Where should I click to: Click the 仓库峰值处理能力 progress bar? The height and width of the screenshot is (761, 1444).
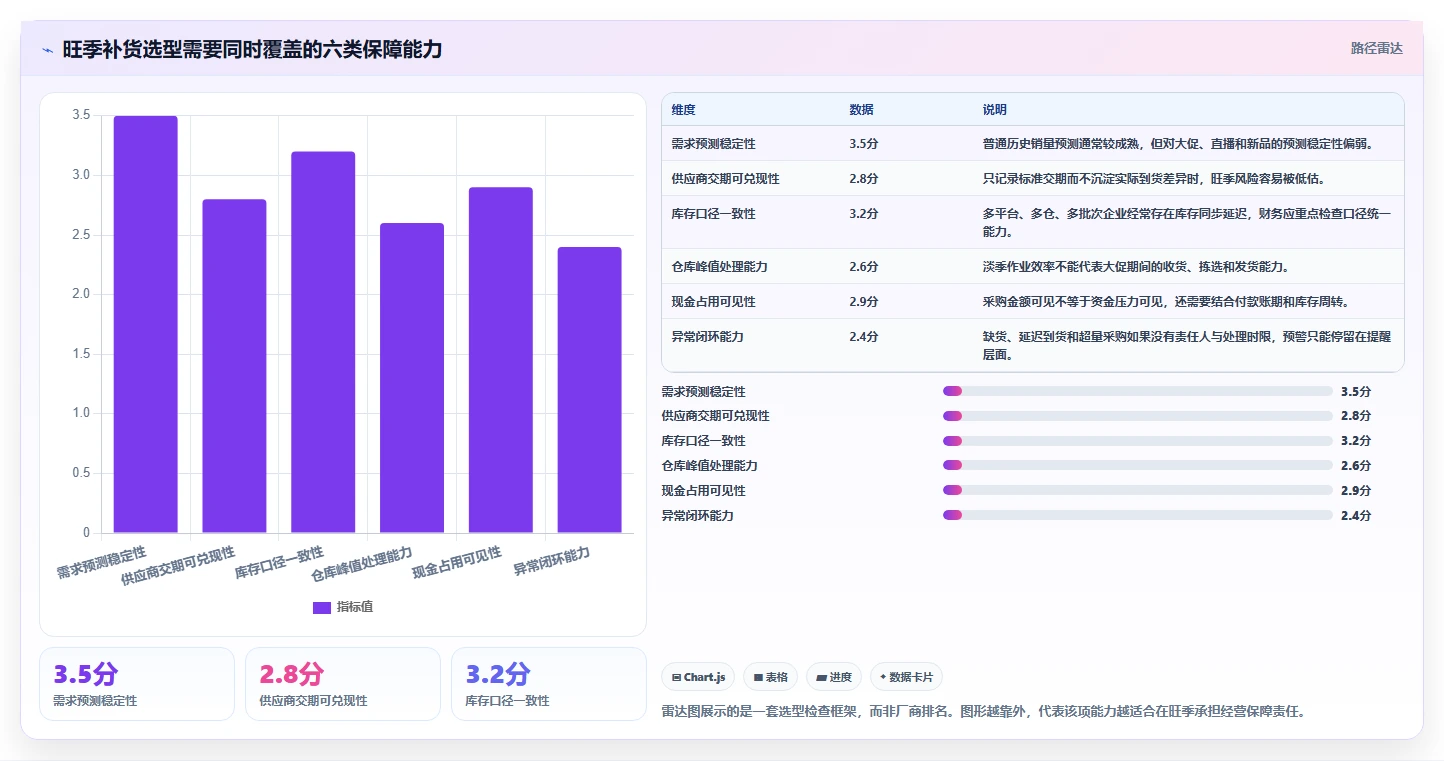pos(1138,465)
